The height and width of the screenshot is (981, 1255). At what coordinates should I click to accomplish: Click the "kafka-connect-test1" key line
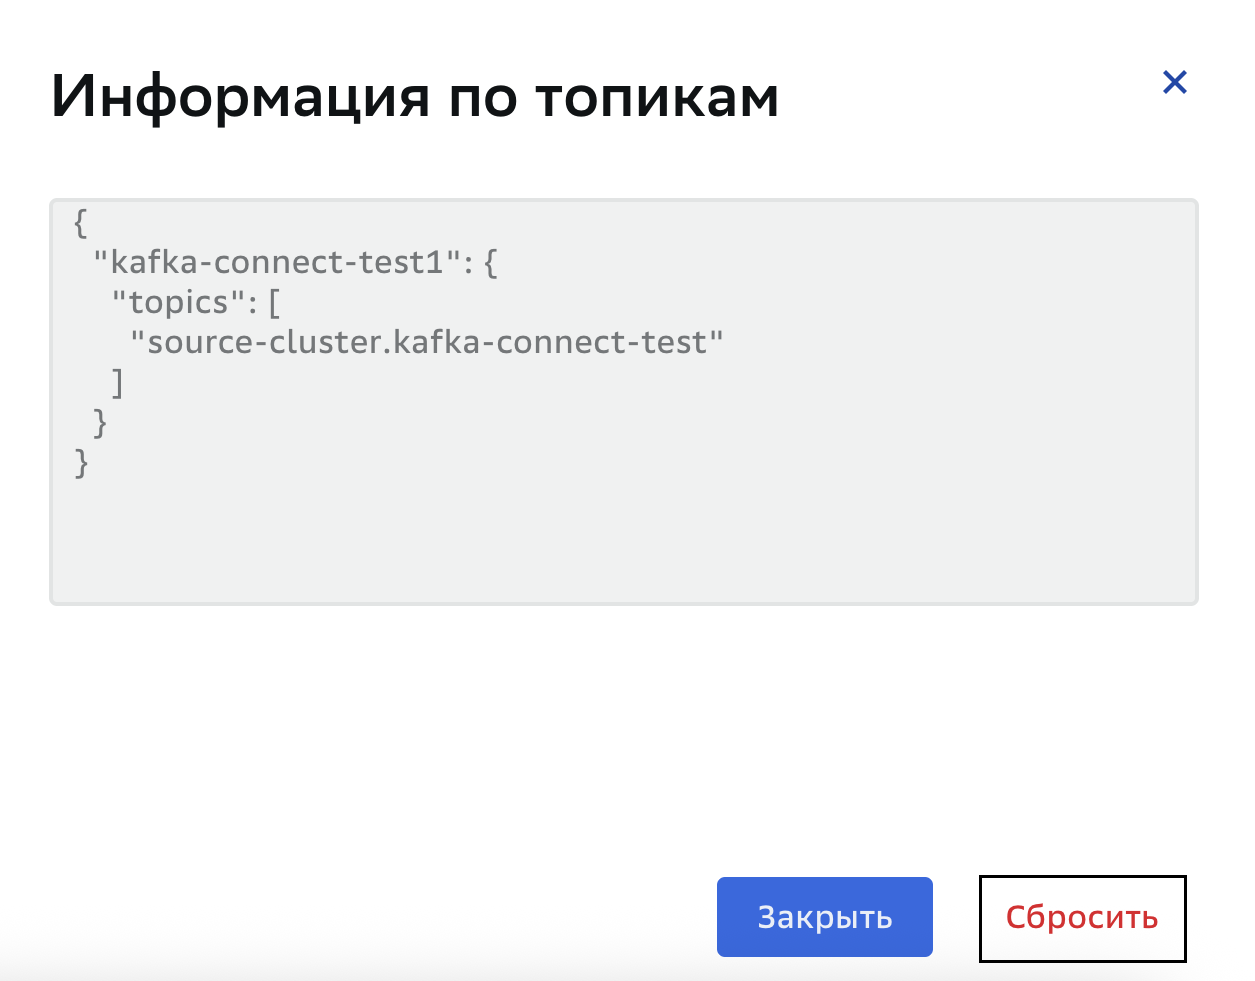tap(295, 262)
